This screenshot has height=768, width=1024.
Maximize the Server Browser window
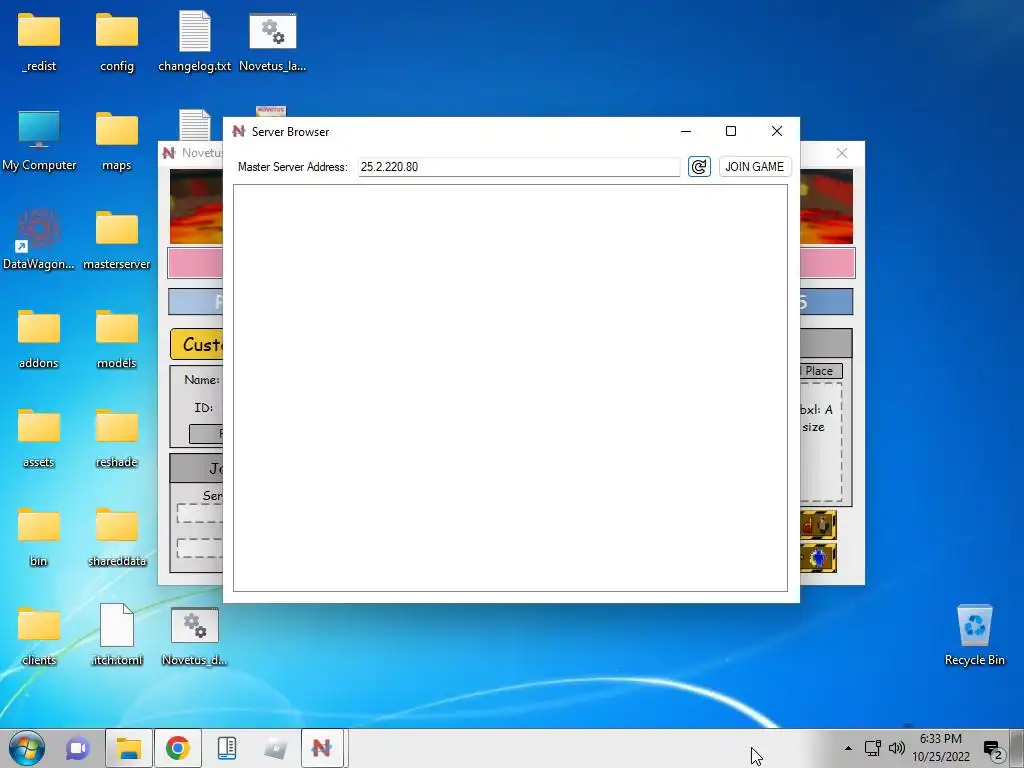click(731, 131)
